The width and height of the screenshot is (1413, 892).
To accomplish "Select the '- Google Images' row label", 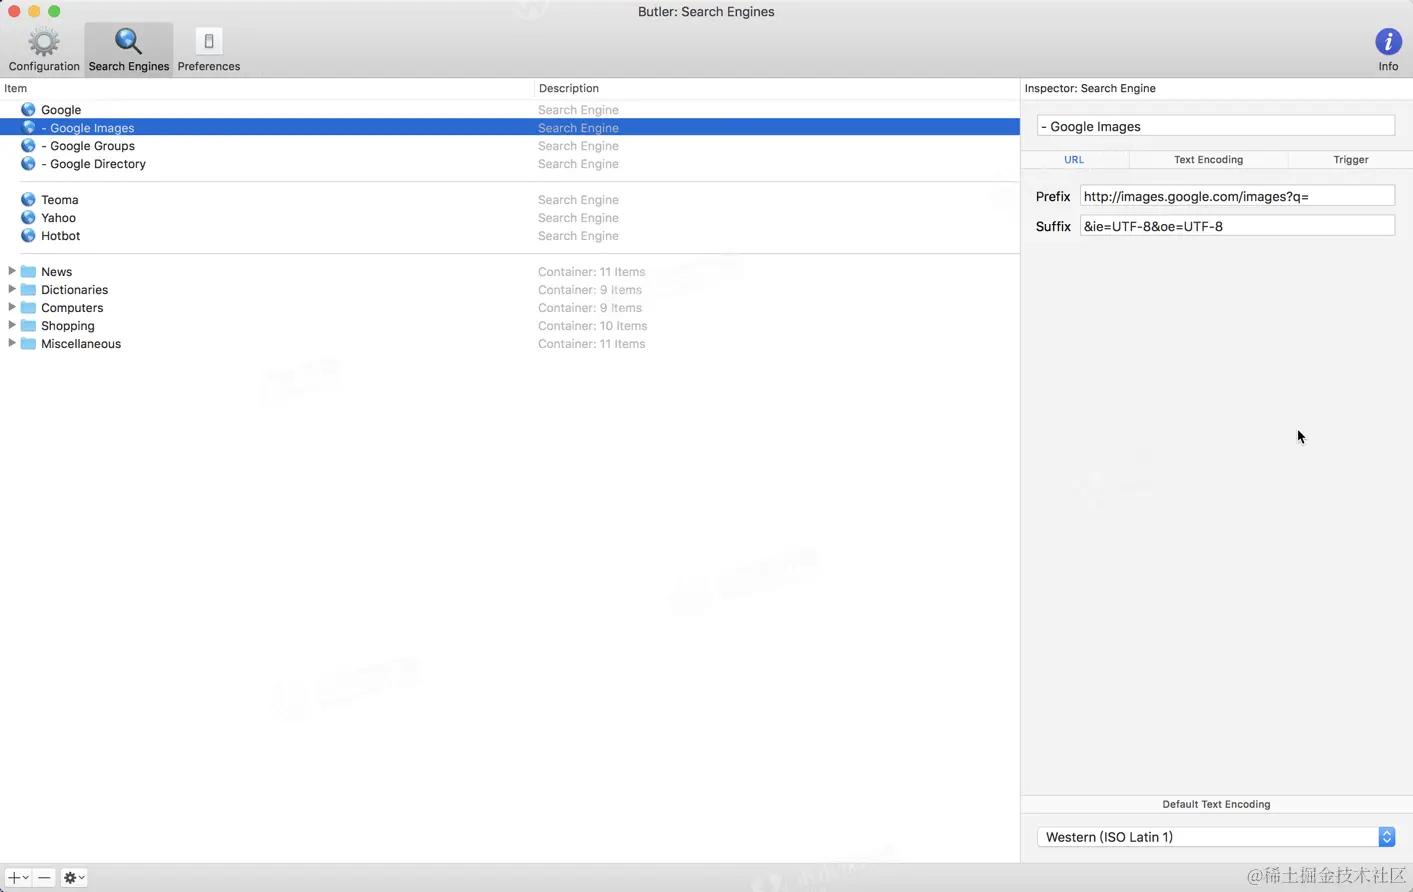I will click(88, 128).
